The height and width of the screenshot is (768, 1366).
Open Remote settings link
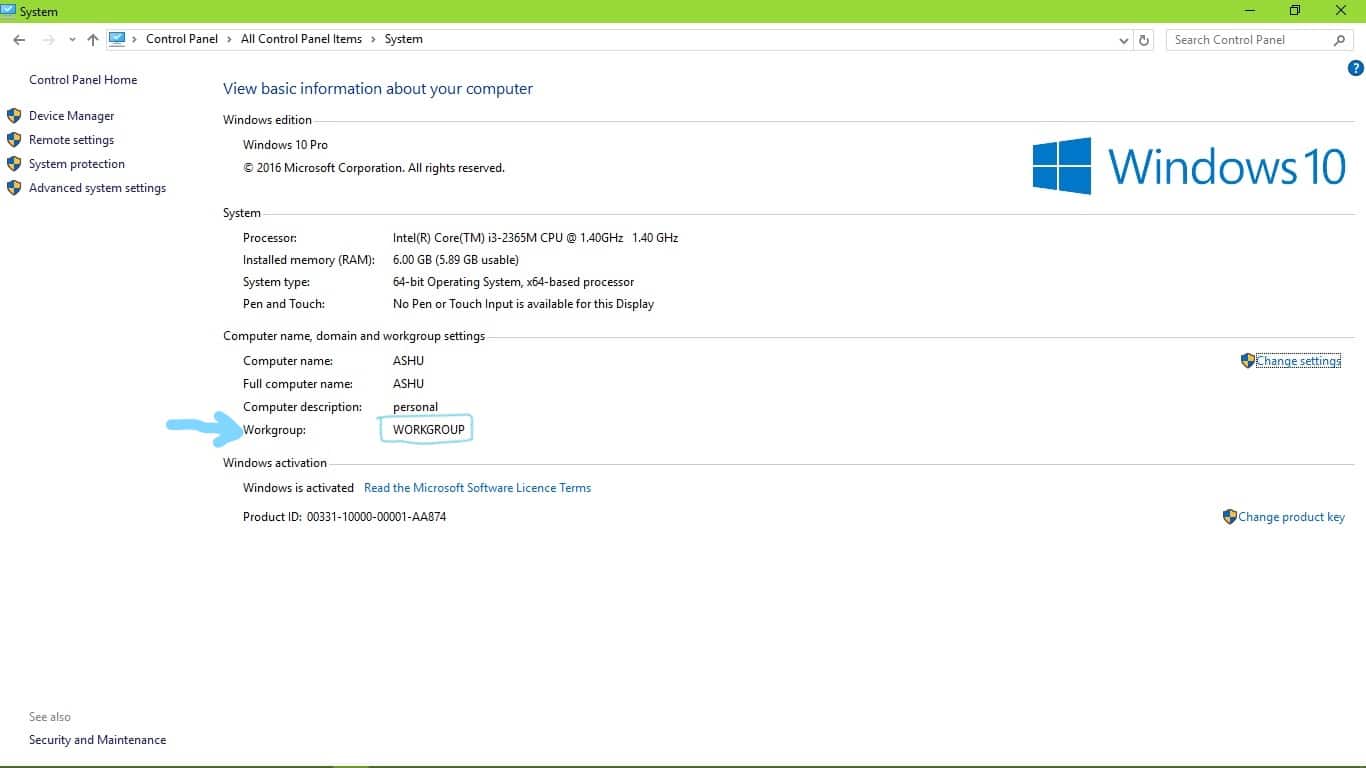72,140
